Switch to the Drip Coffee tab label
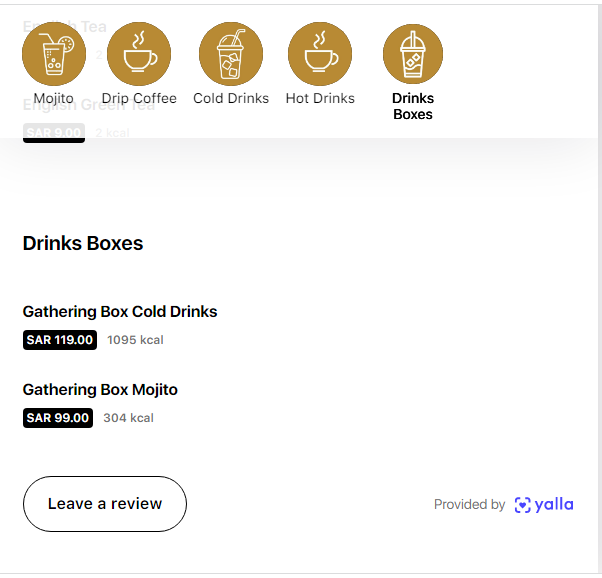This screenshot has height=578, width=602. point(139,98)
